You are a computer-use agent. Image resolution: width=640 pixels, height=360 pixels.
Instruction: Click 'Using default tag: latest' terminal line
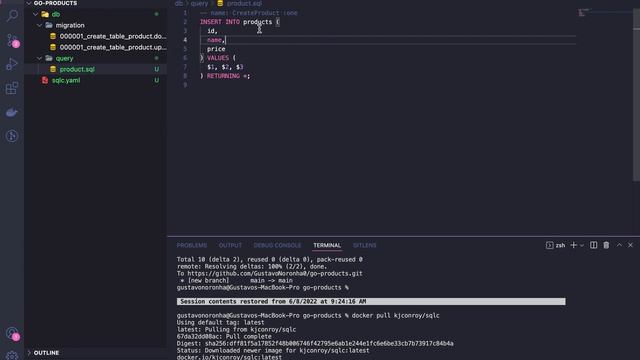(220, 322)
